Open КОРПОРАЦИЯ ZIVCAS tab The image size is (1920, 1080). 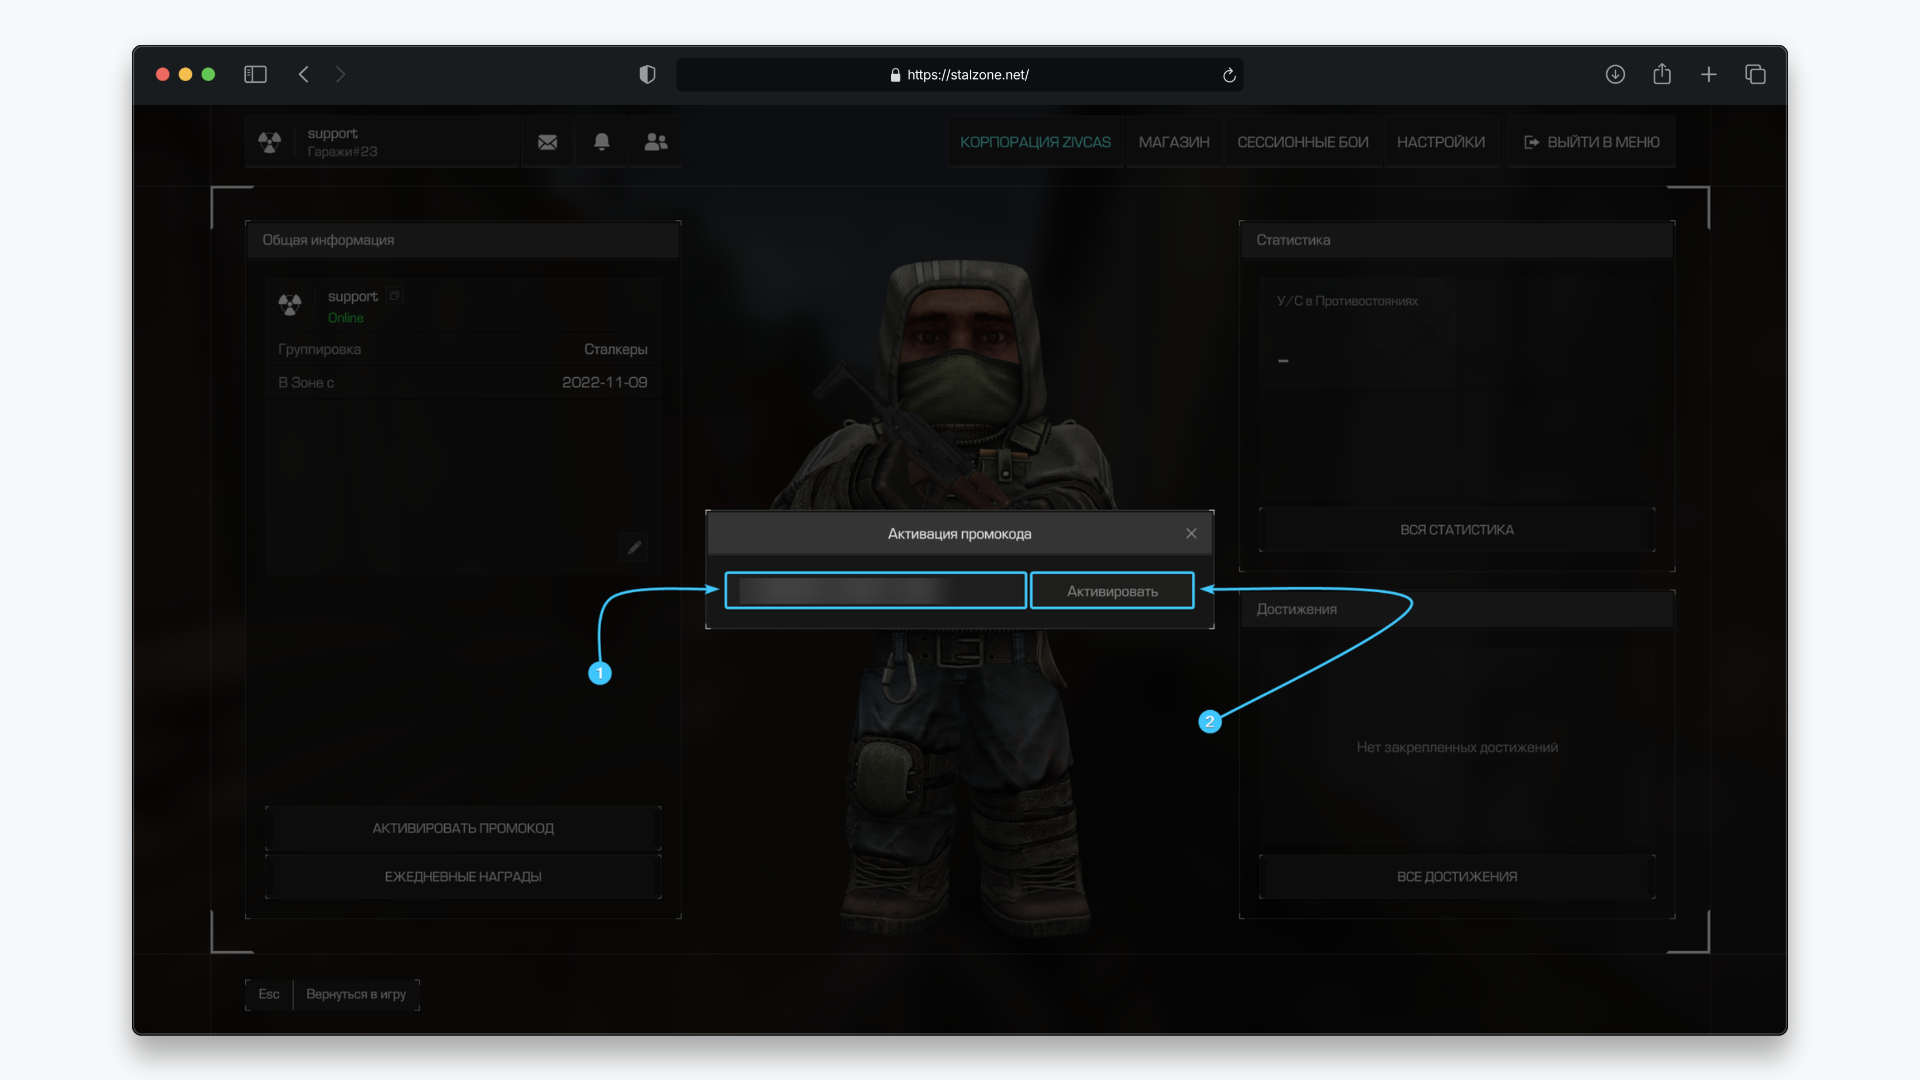click(1035, 142)
